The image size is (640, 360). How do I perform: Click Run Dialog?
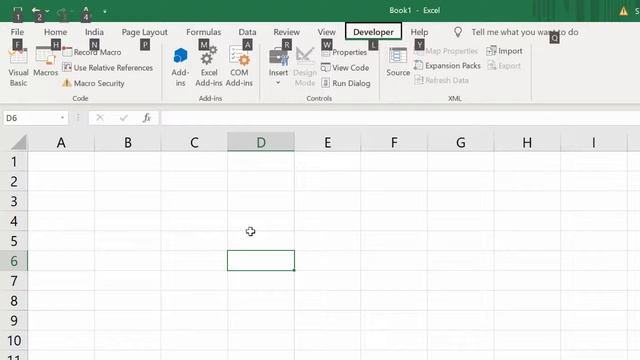(346, 83)
